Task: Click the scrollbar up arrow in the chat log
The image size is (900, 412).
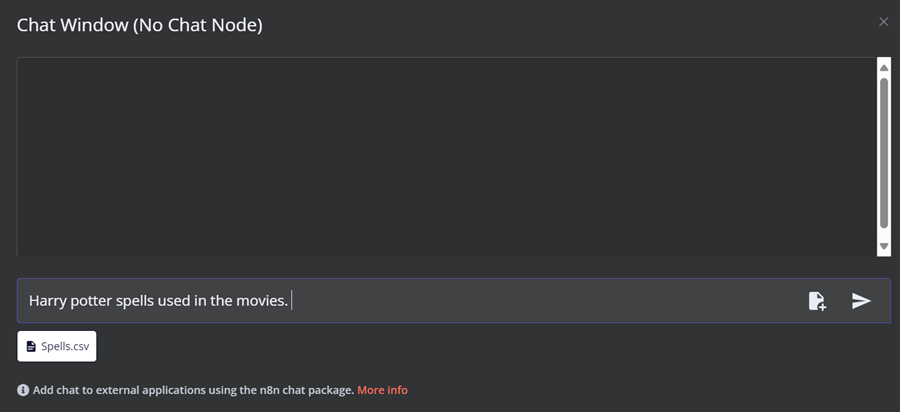Action: pos(884,68)
